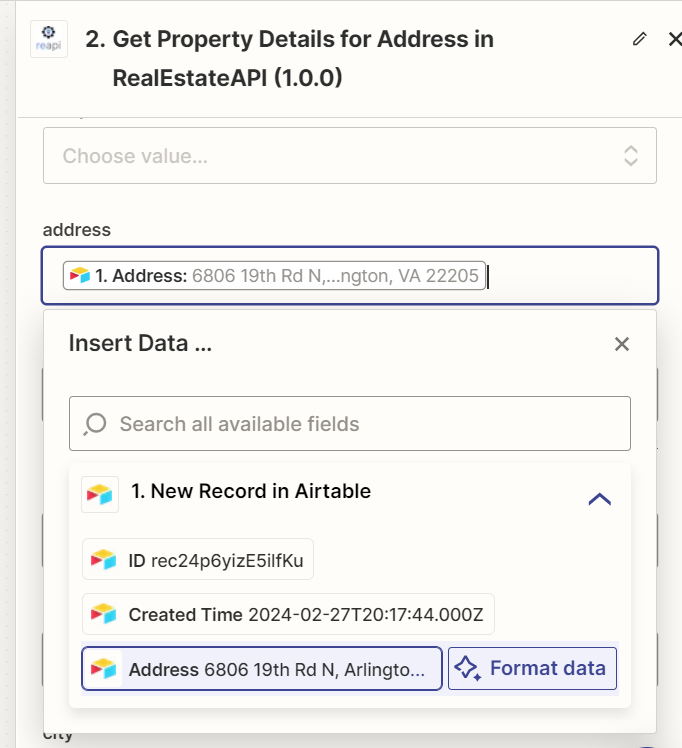Open the Choose value dropdown
The image size is (682, 748).
point(350,156)
